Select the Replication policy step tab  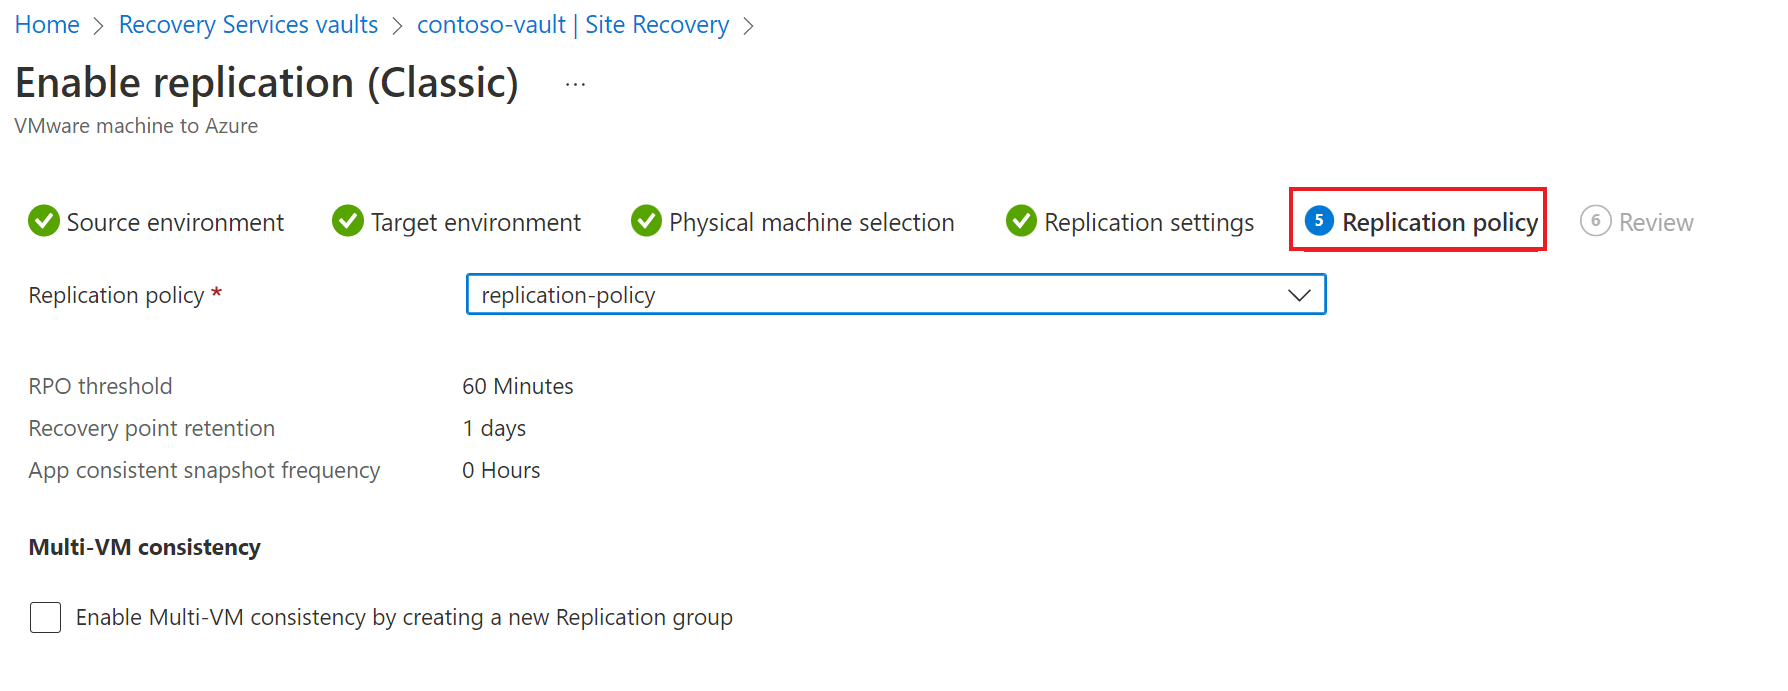pos(1439,222)
